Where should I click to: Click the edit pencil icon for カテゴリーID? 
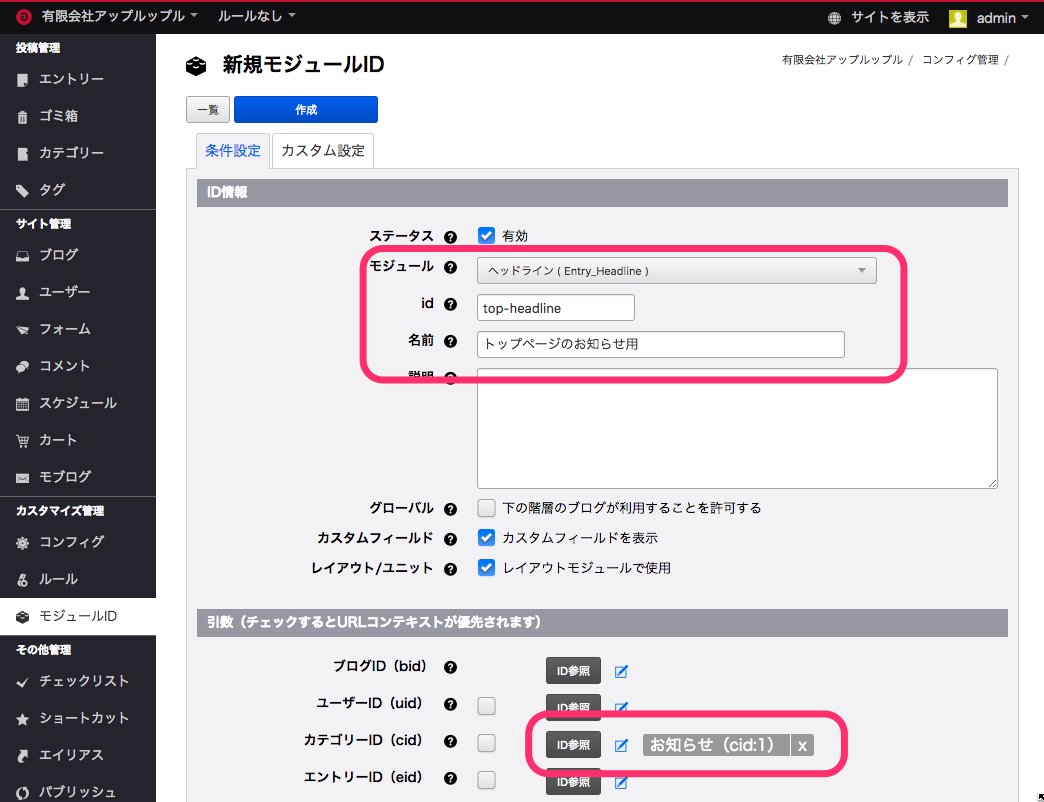(x=621, y=745)
